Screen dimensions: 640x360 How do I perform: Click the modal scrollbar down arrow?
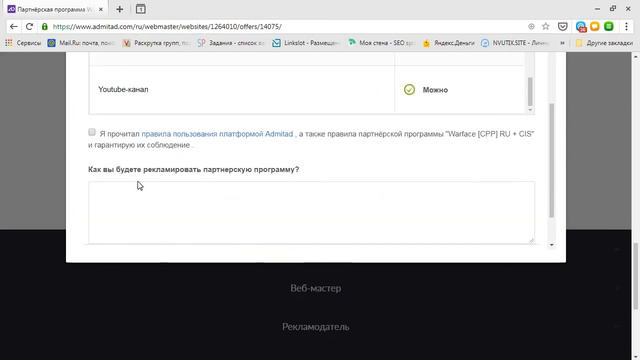[551, 245]
